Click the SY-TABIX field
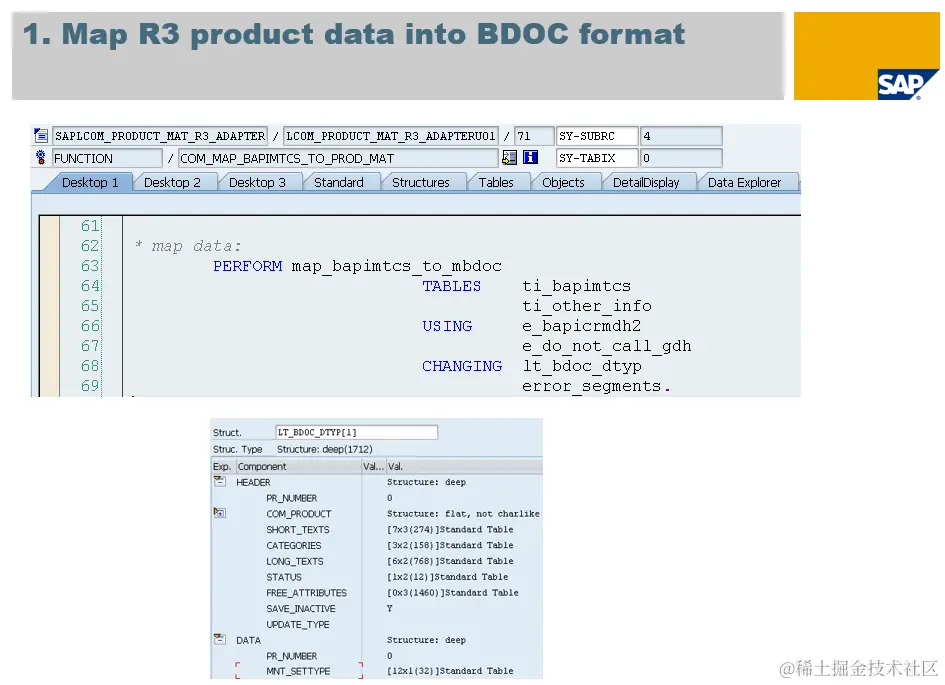The height and width of the screenshot is (685, 945). pos(597,158)
